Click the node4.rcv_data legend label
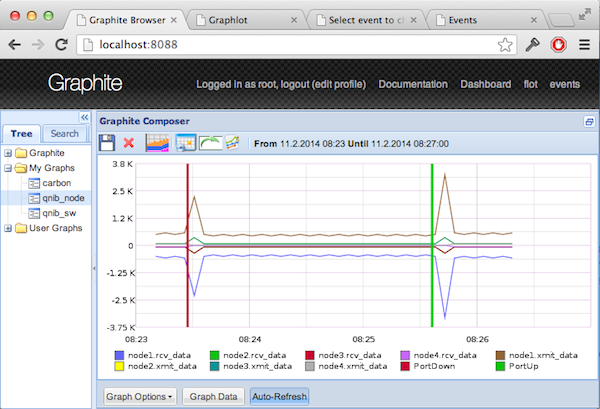Image resolution: width=600 pixels, height=409 pixels. (445, 355)
